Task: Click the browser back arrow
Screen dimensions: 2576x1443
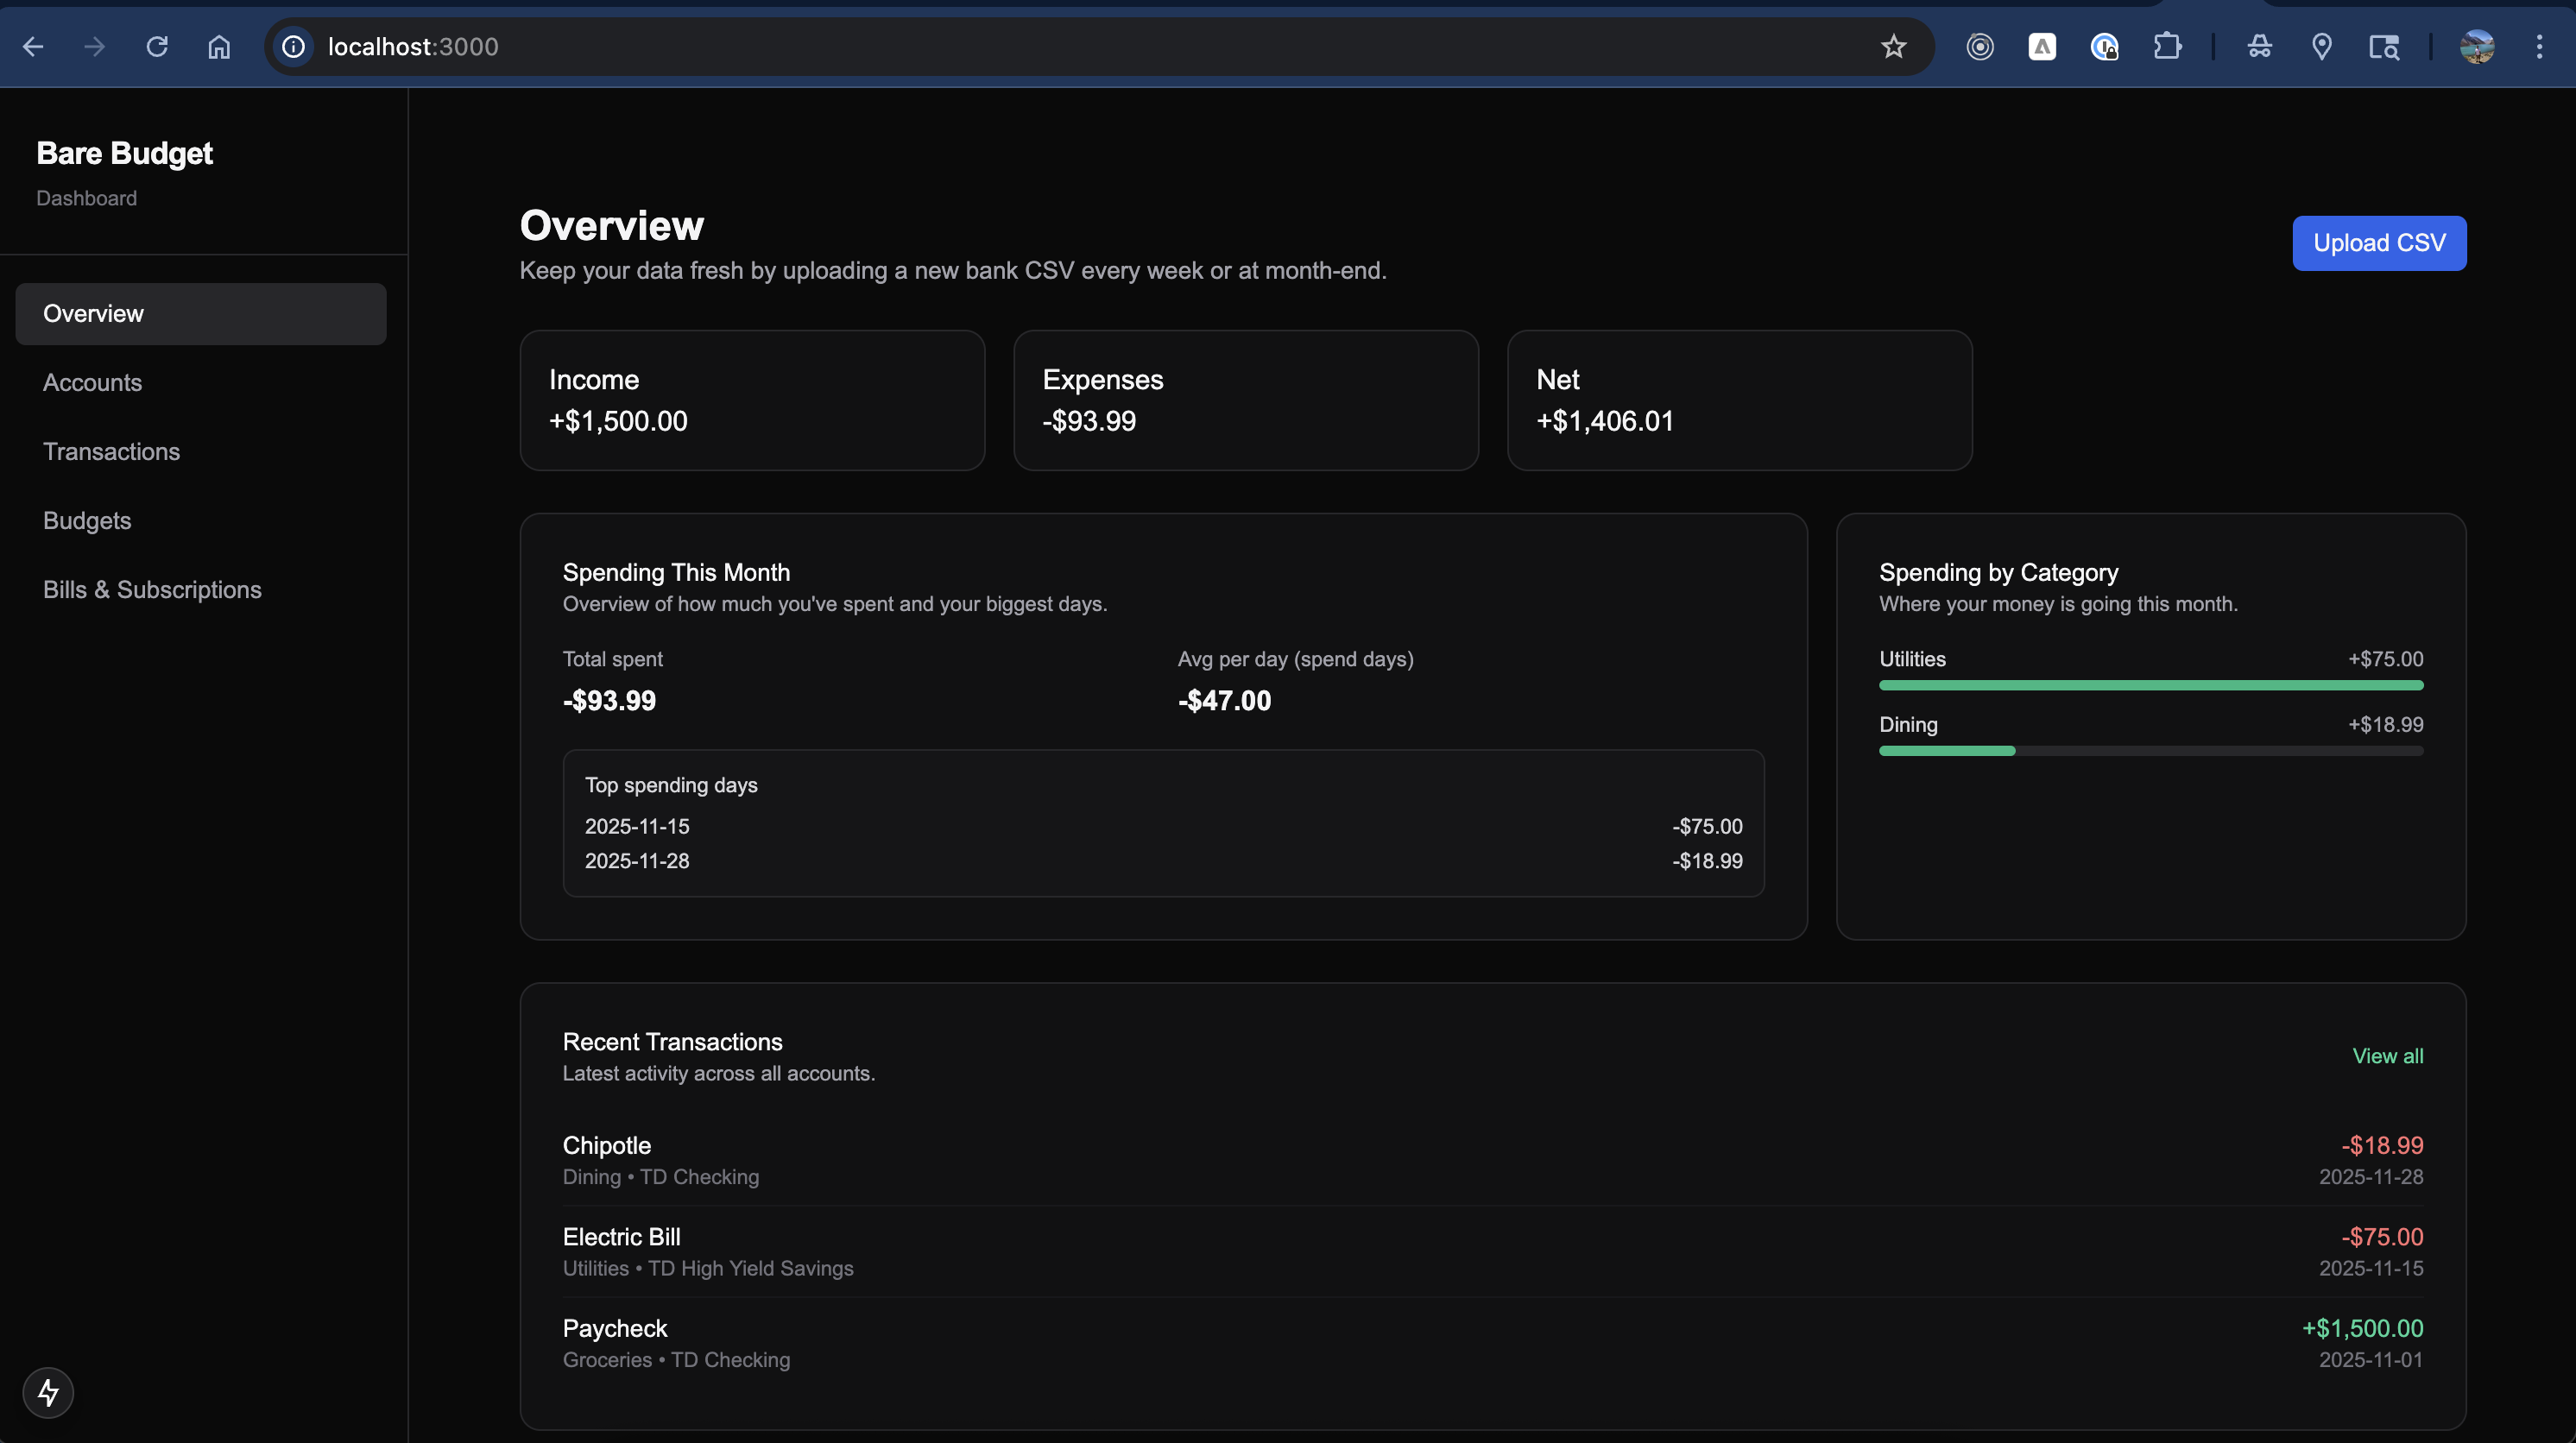Action: pos(33,46)
